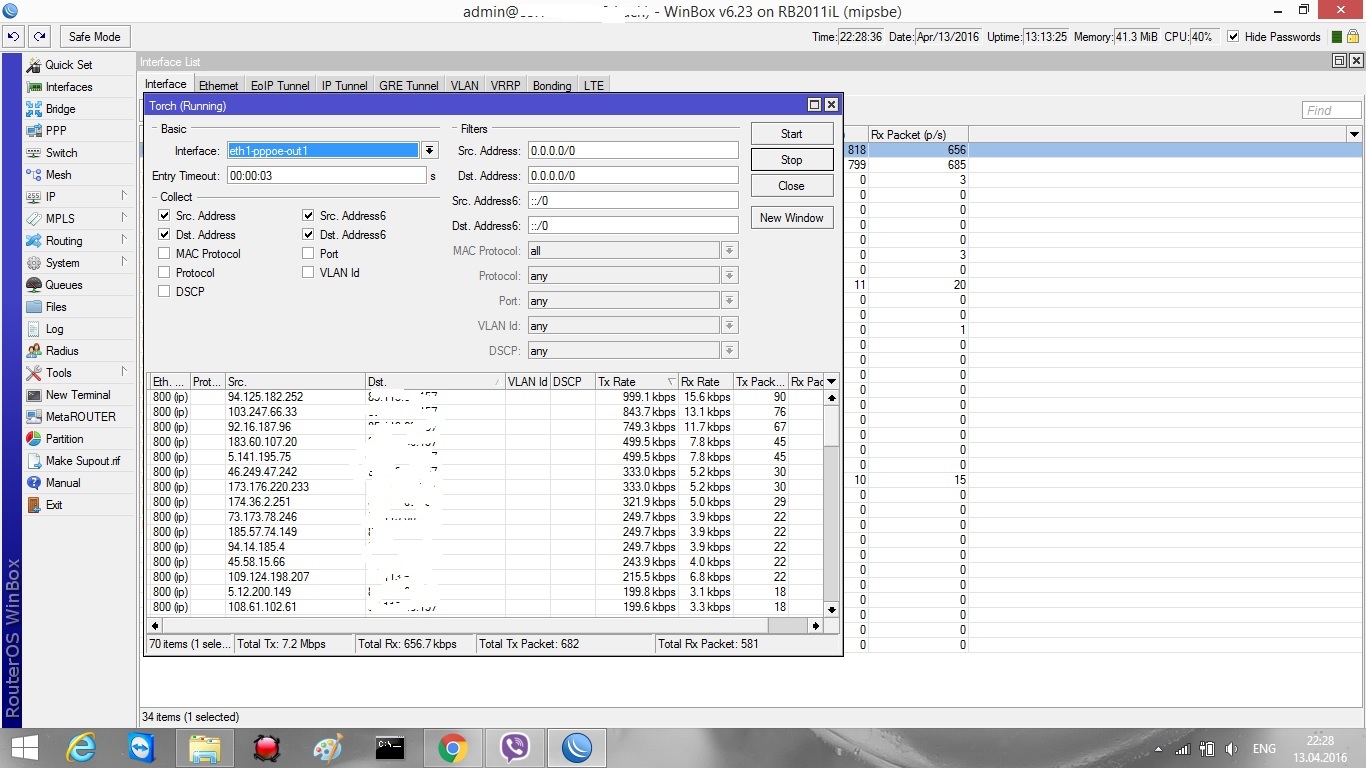Screen dimensions: 1366x768
Task: Click the redo arrow in the toolbar
Action: [x=39, y=37]
